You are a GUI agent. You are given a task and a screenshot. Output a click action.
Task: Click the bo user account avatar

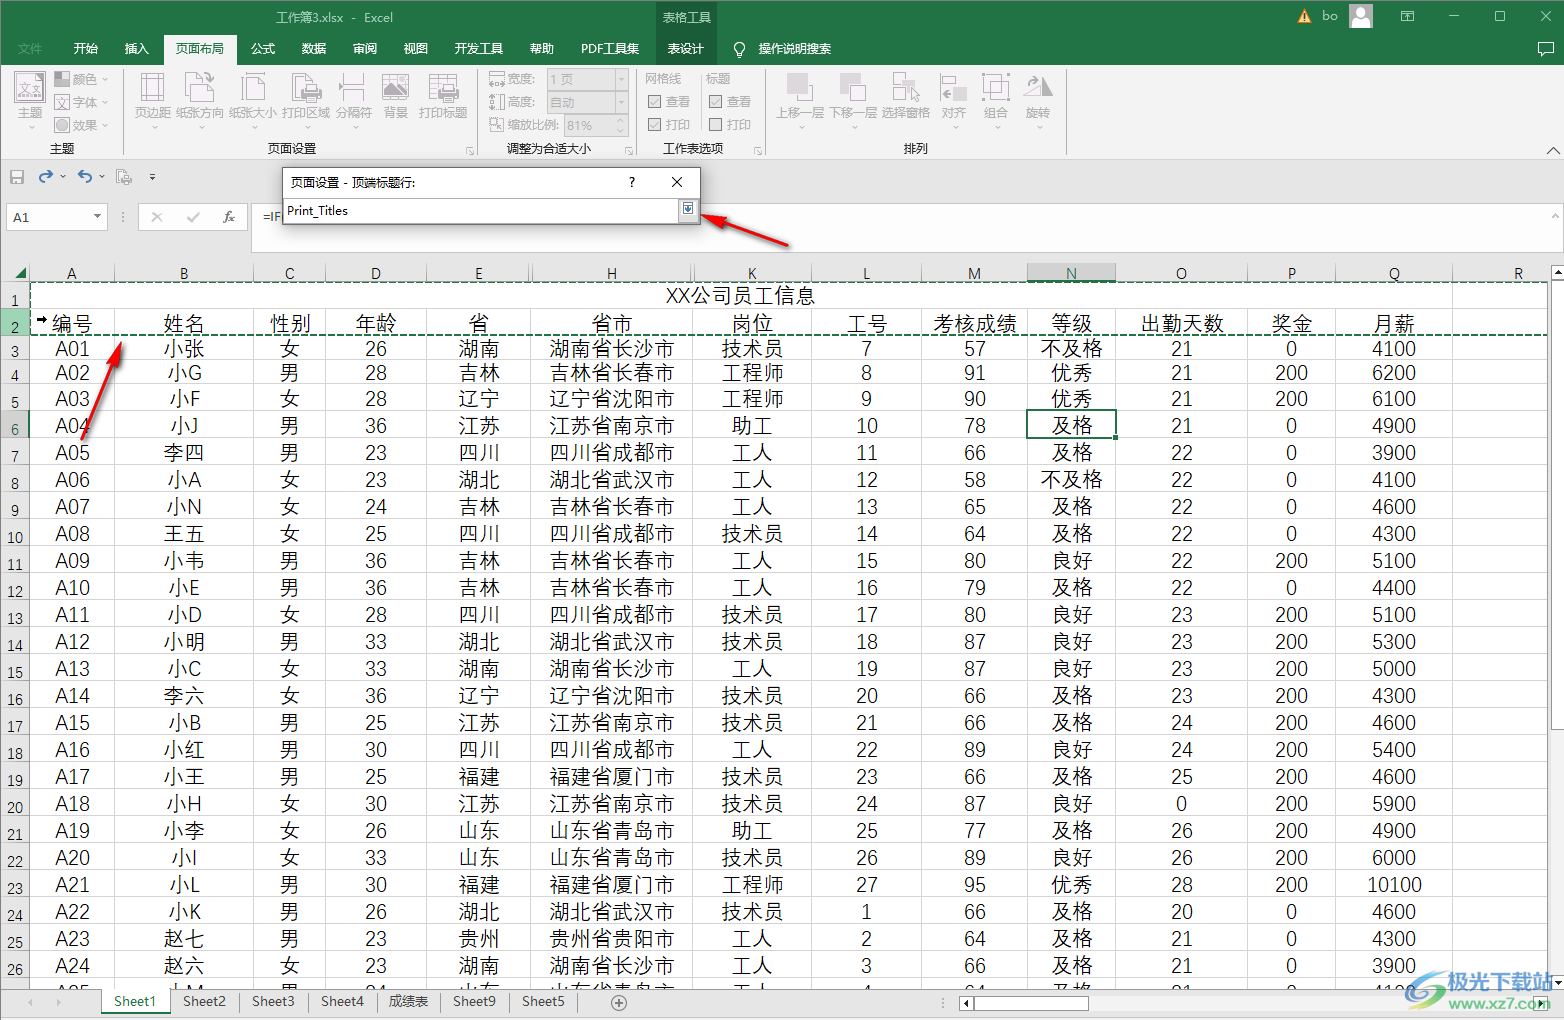point(1360,16)
